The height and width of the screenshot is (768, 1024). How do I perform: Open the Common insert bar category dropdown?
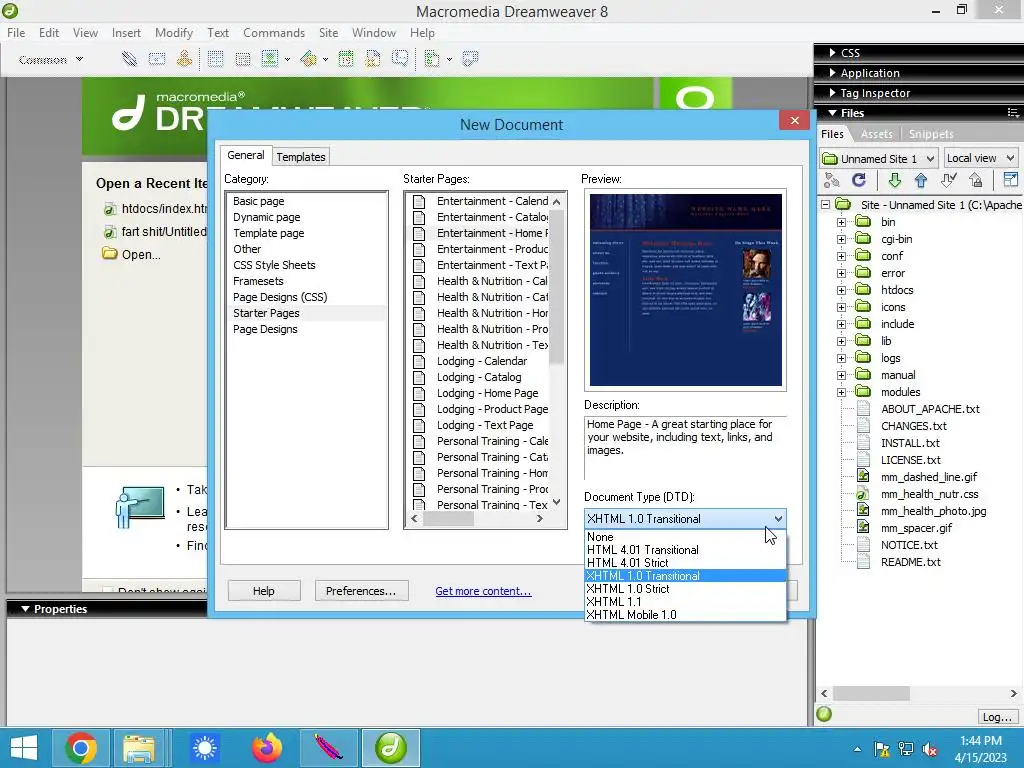point(51,59)
